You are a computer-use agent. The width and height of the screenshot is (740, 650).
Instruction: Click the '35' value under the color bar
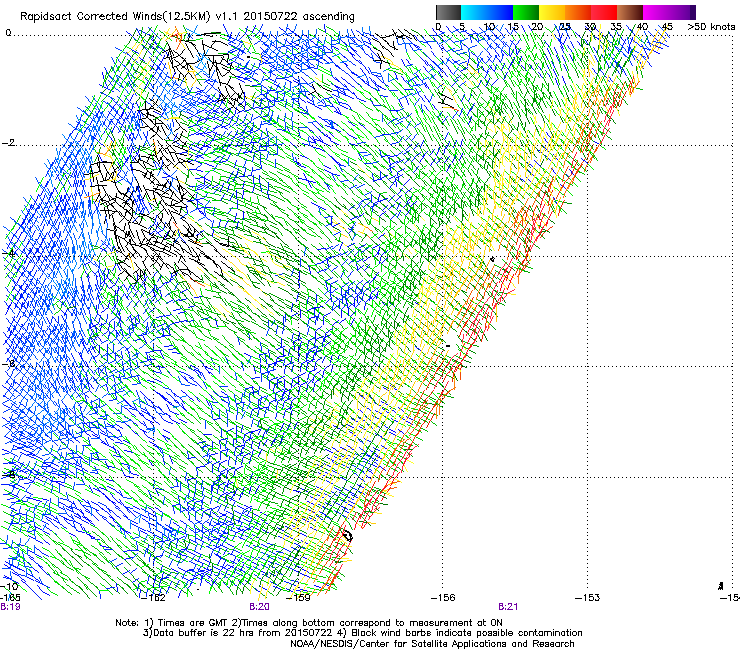[x=616, y=26]
